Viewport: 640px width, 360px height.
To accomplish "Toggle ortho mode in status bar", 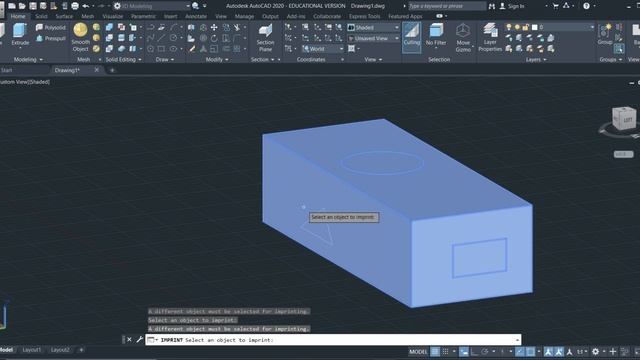I will [x=474, y=351].
